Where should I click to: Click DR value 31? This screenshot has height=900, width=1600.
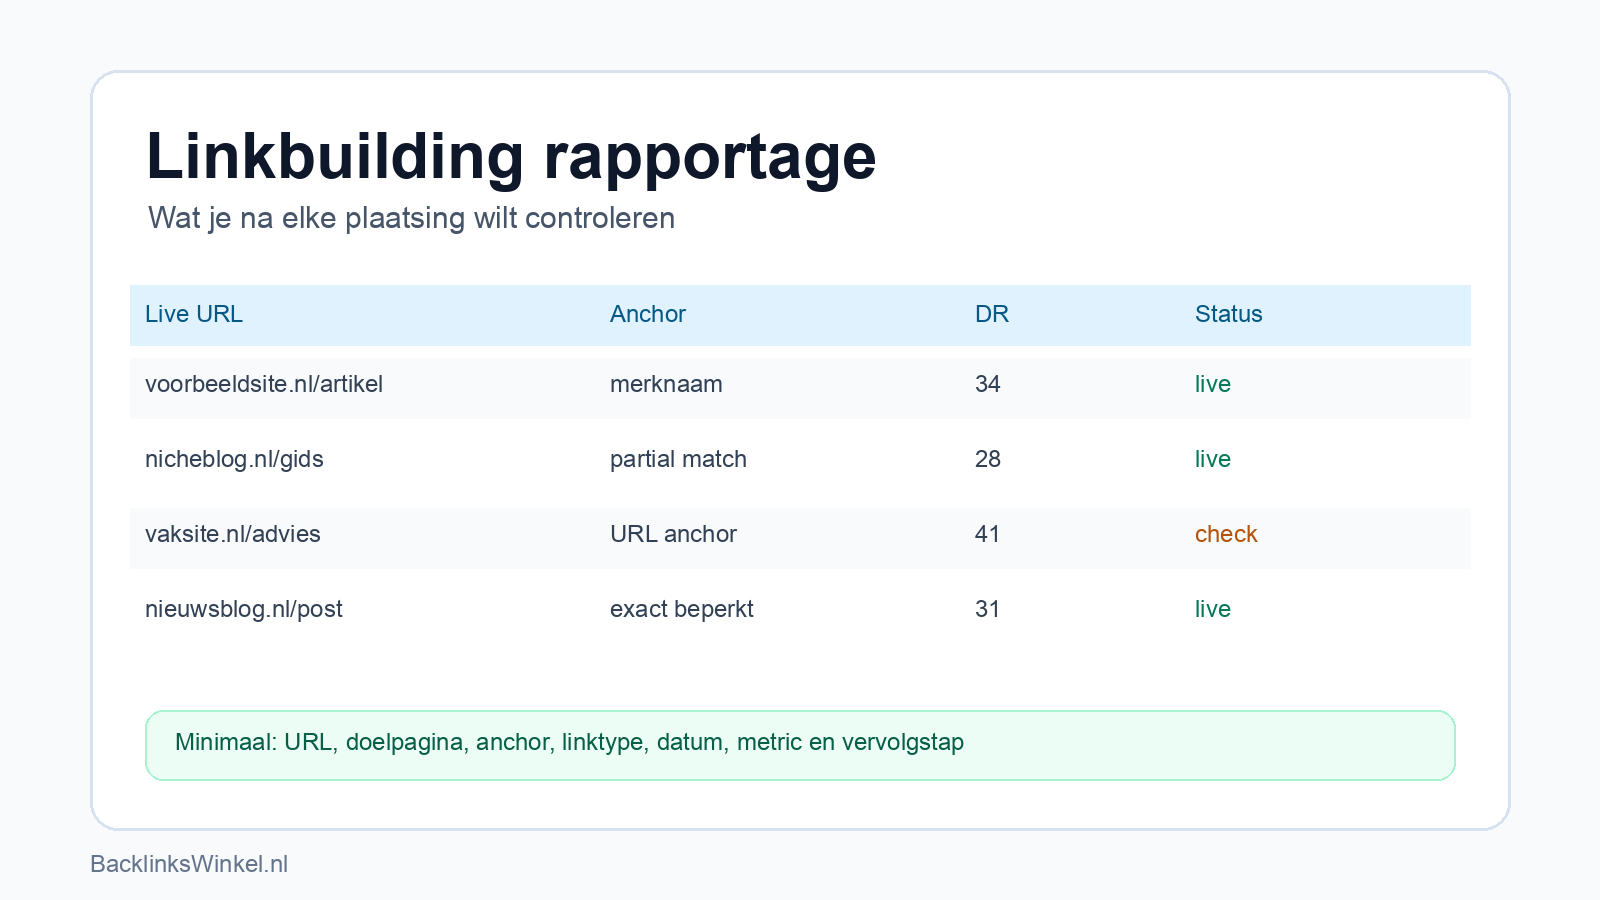point(988,609)
